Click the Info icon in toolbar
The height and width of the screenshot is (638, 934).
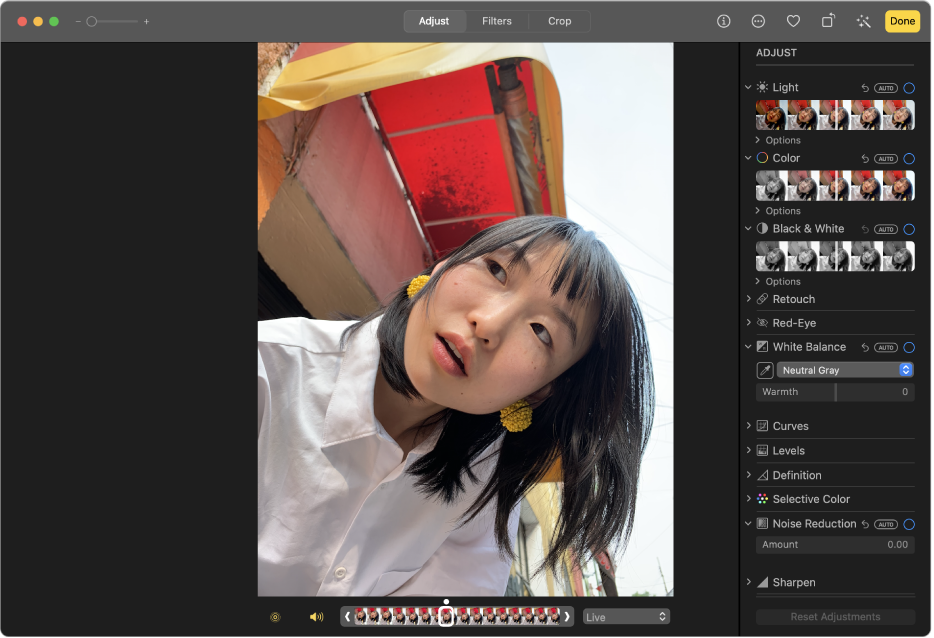coord(723,21)
